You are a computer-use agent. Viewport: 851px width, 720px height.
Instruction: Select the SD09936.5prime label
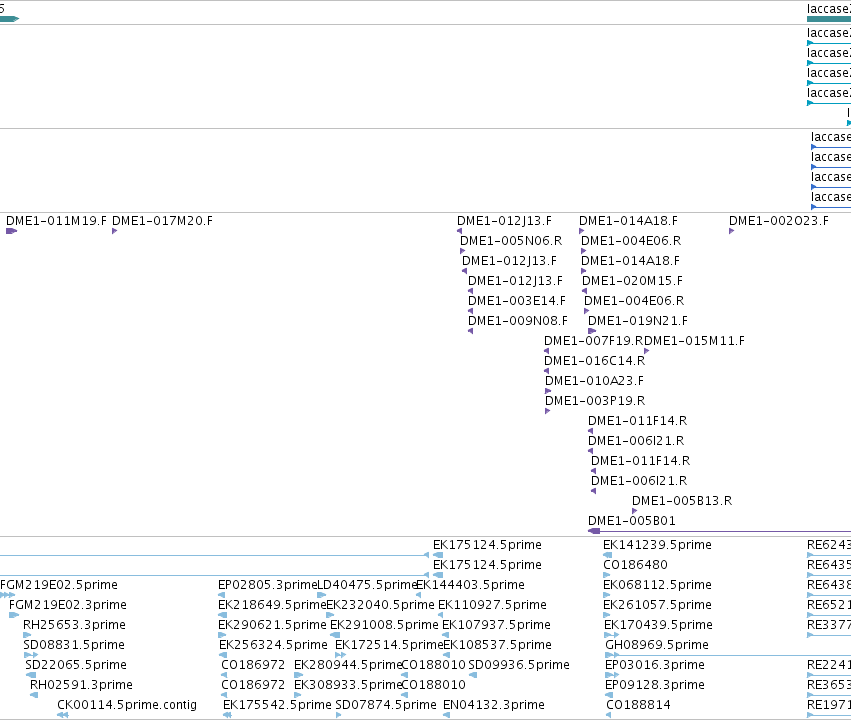pyautogui.click(x=519, y=665)
